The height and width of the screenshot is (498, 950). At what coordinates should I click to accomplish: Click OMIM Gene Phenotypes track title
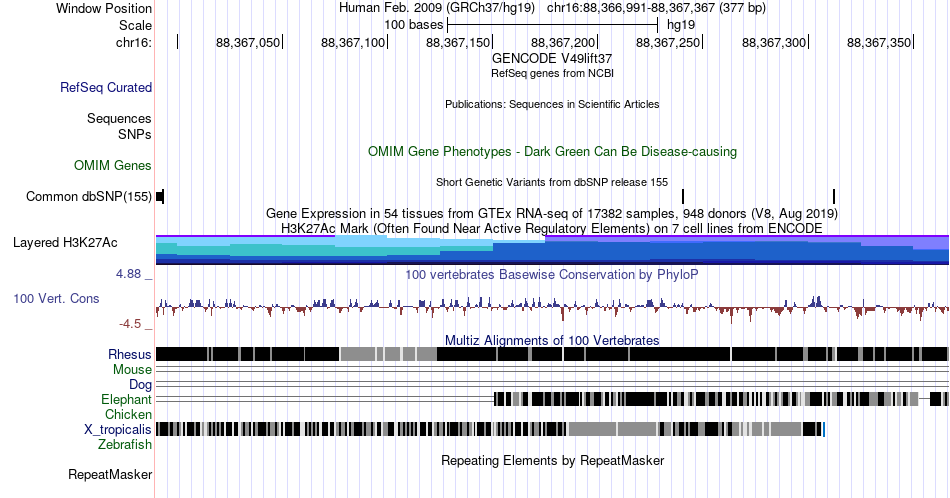pos(552,151)
